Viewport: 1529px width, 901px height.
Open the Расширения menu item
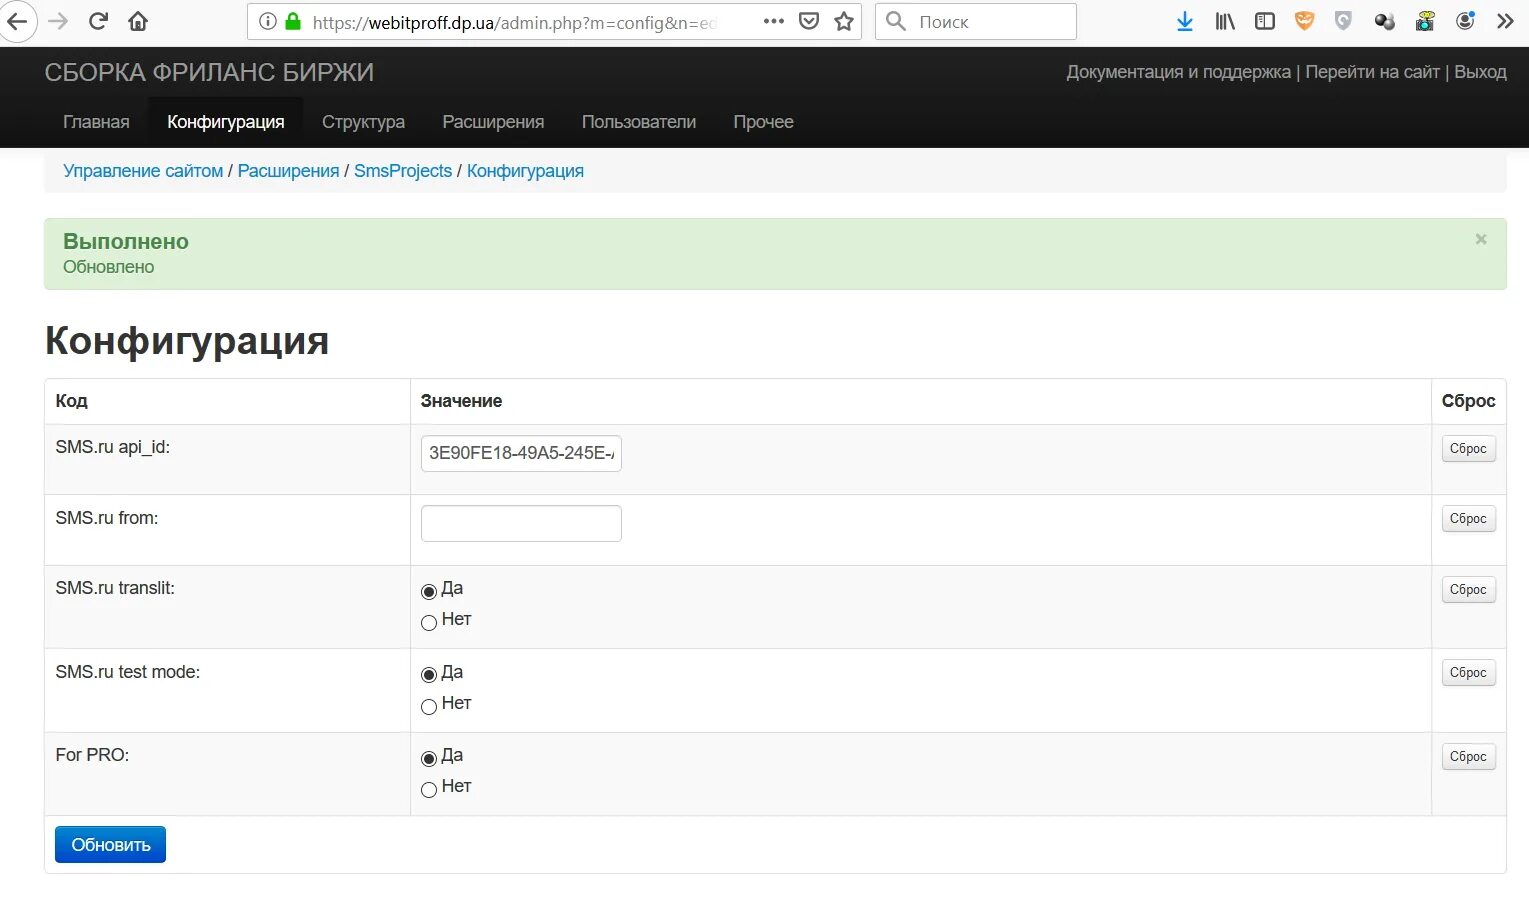click(493, 122)
